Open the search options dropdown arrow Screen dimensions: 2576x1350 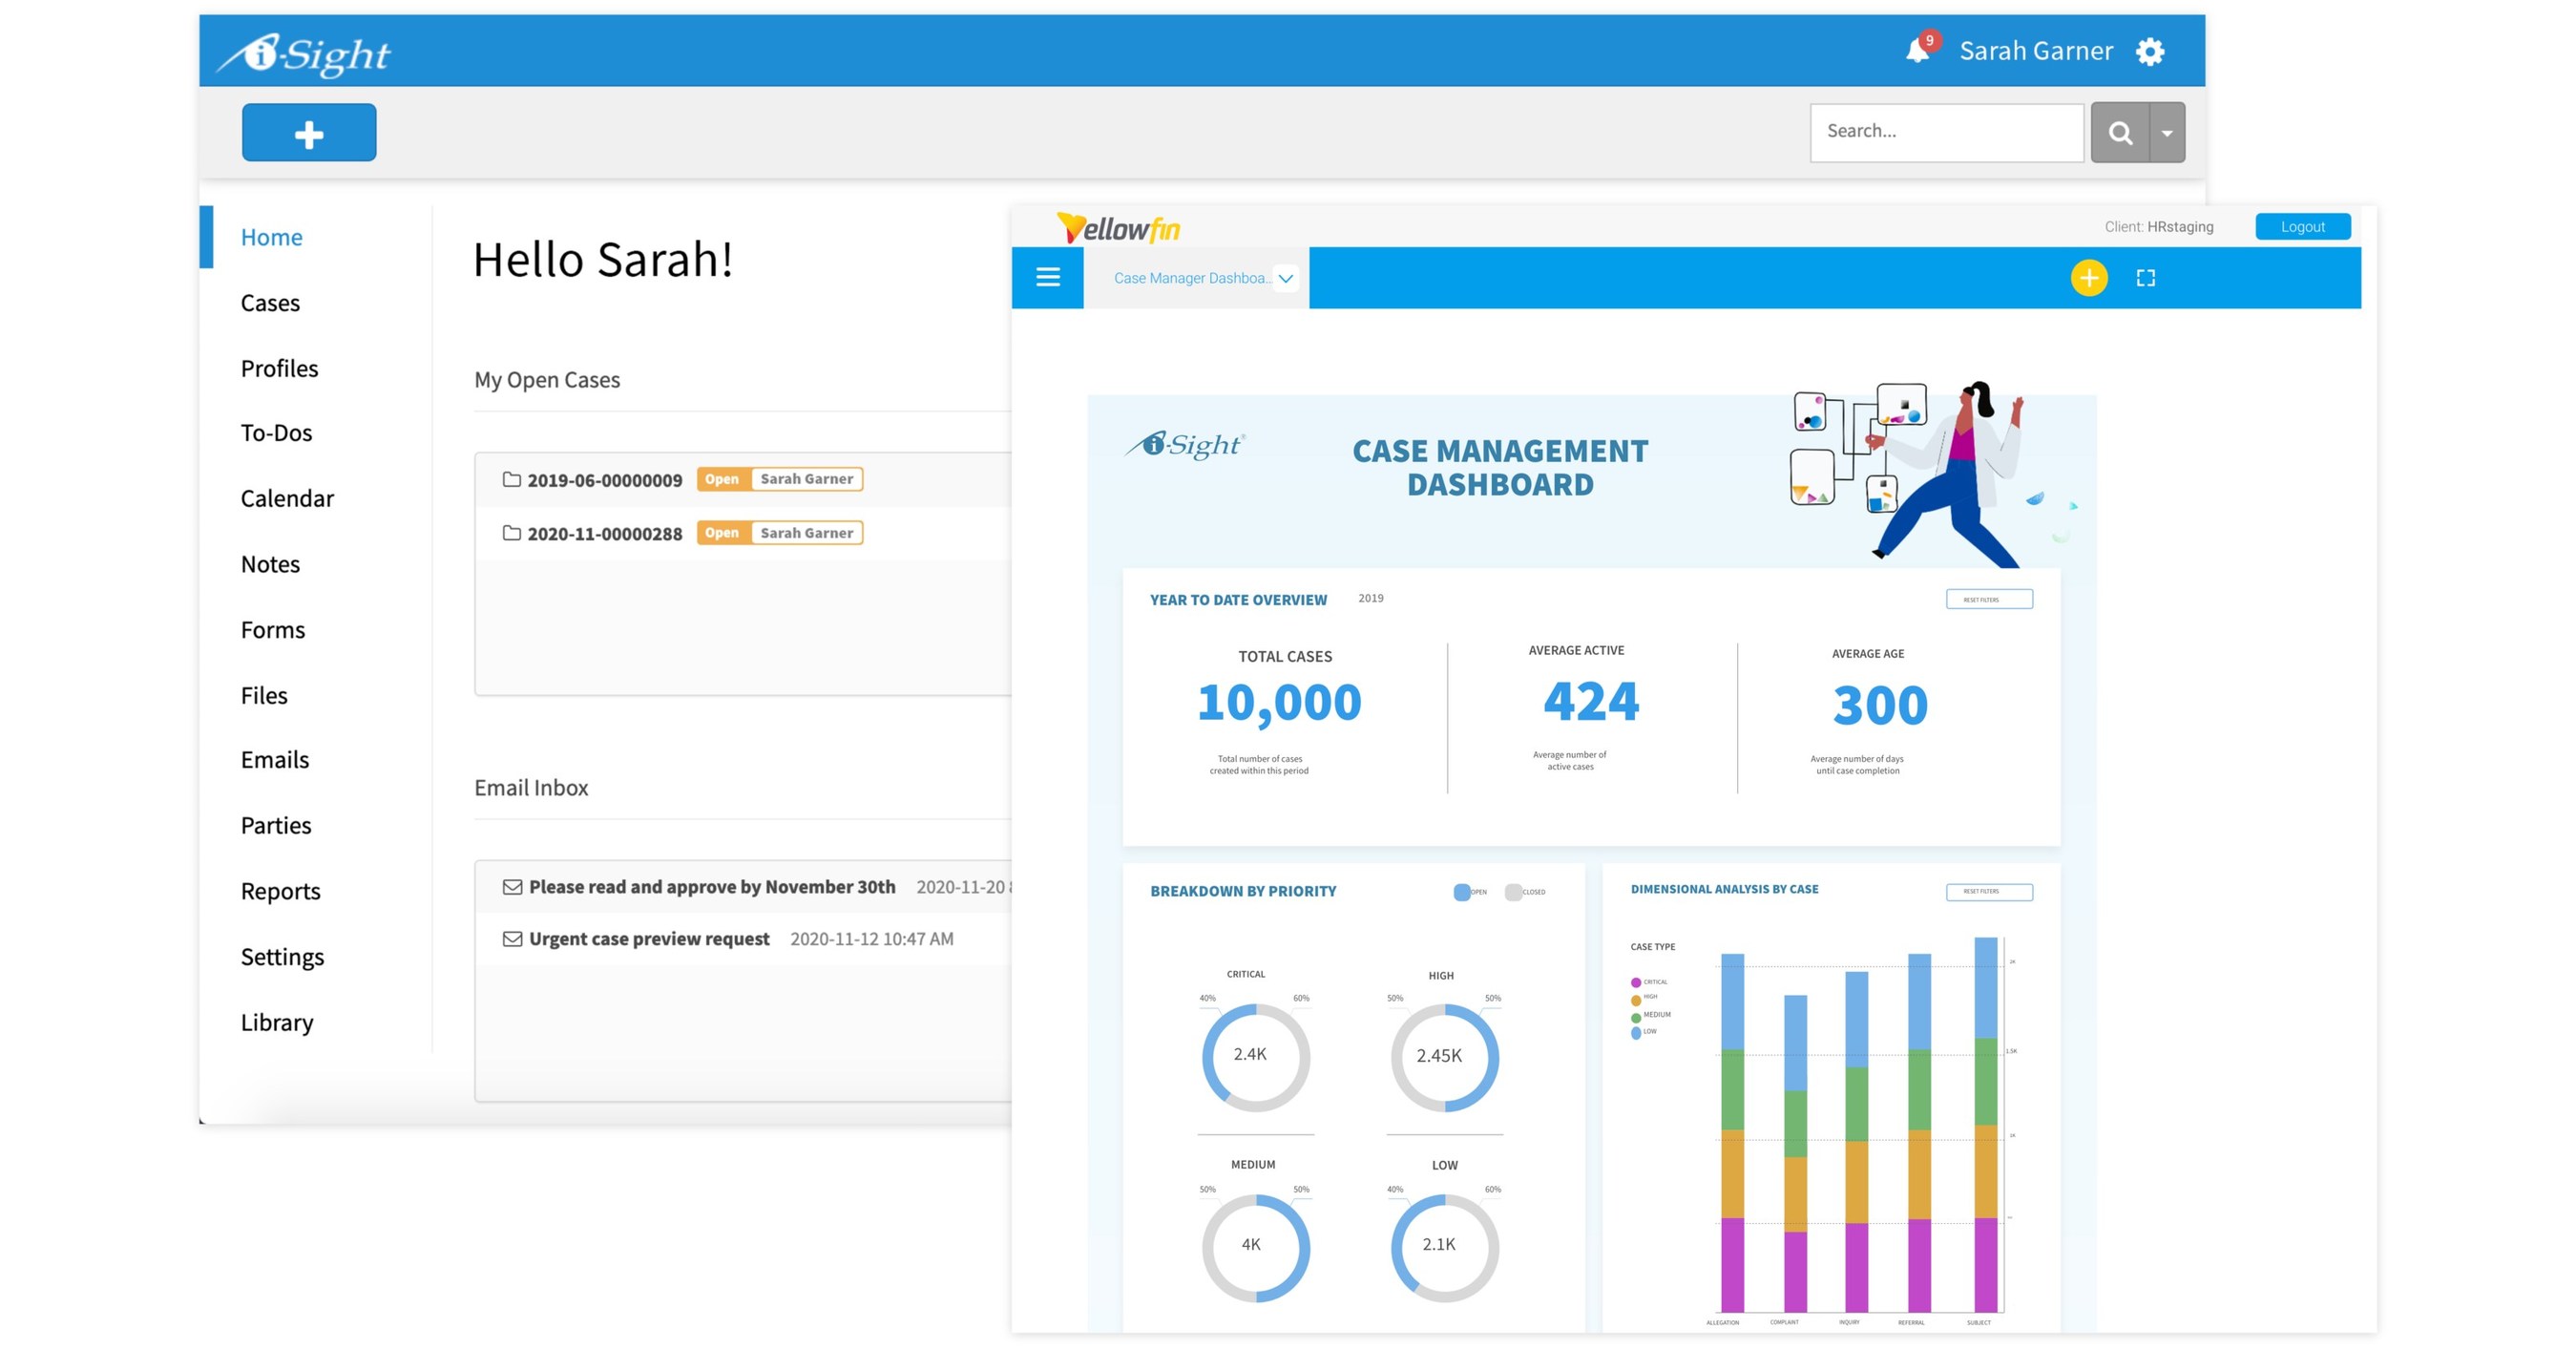[2165, 131]
